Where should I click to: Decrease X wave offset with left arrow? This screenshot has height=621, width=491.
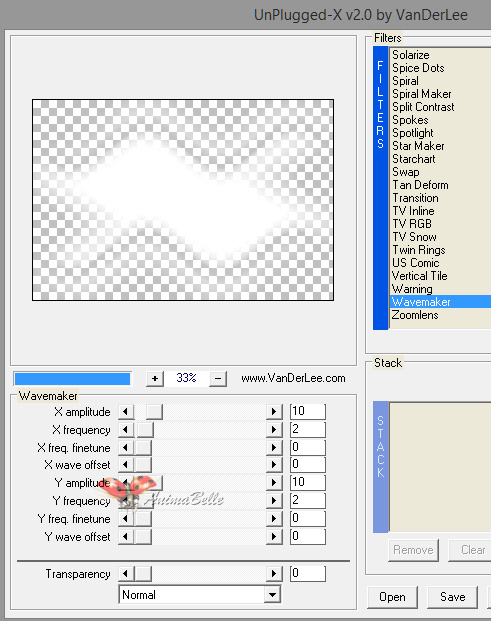point(126,465)
